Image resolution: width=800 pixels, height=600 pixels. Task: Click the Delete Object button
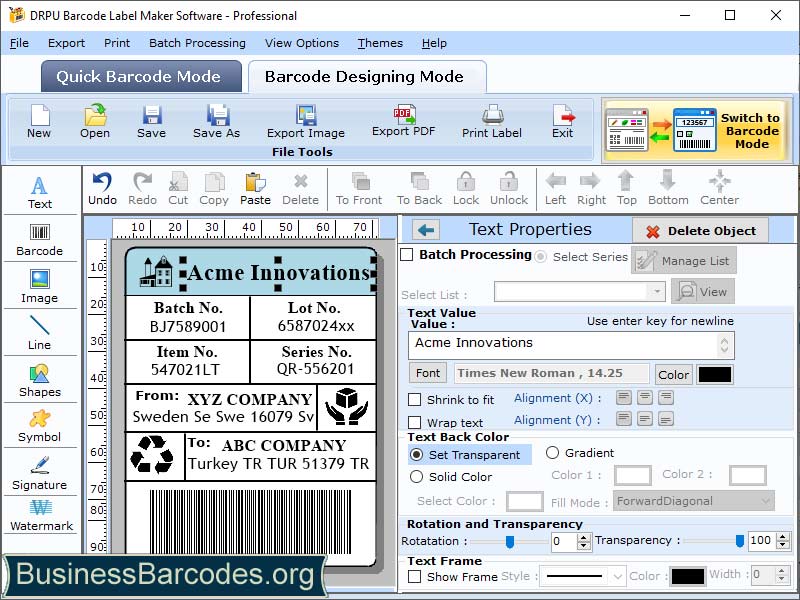coord(701,231)
